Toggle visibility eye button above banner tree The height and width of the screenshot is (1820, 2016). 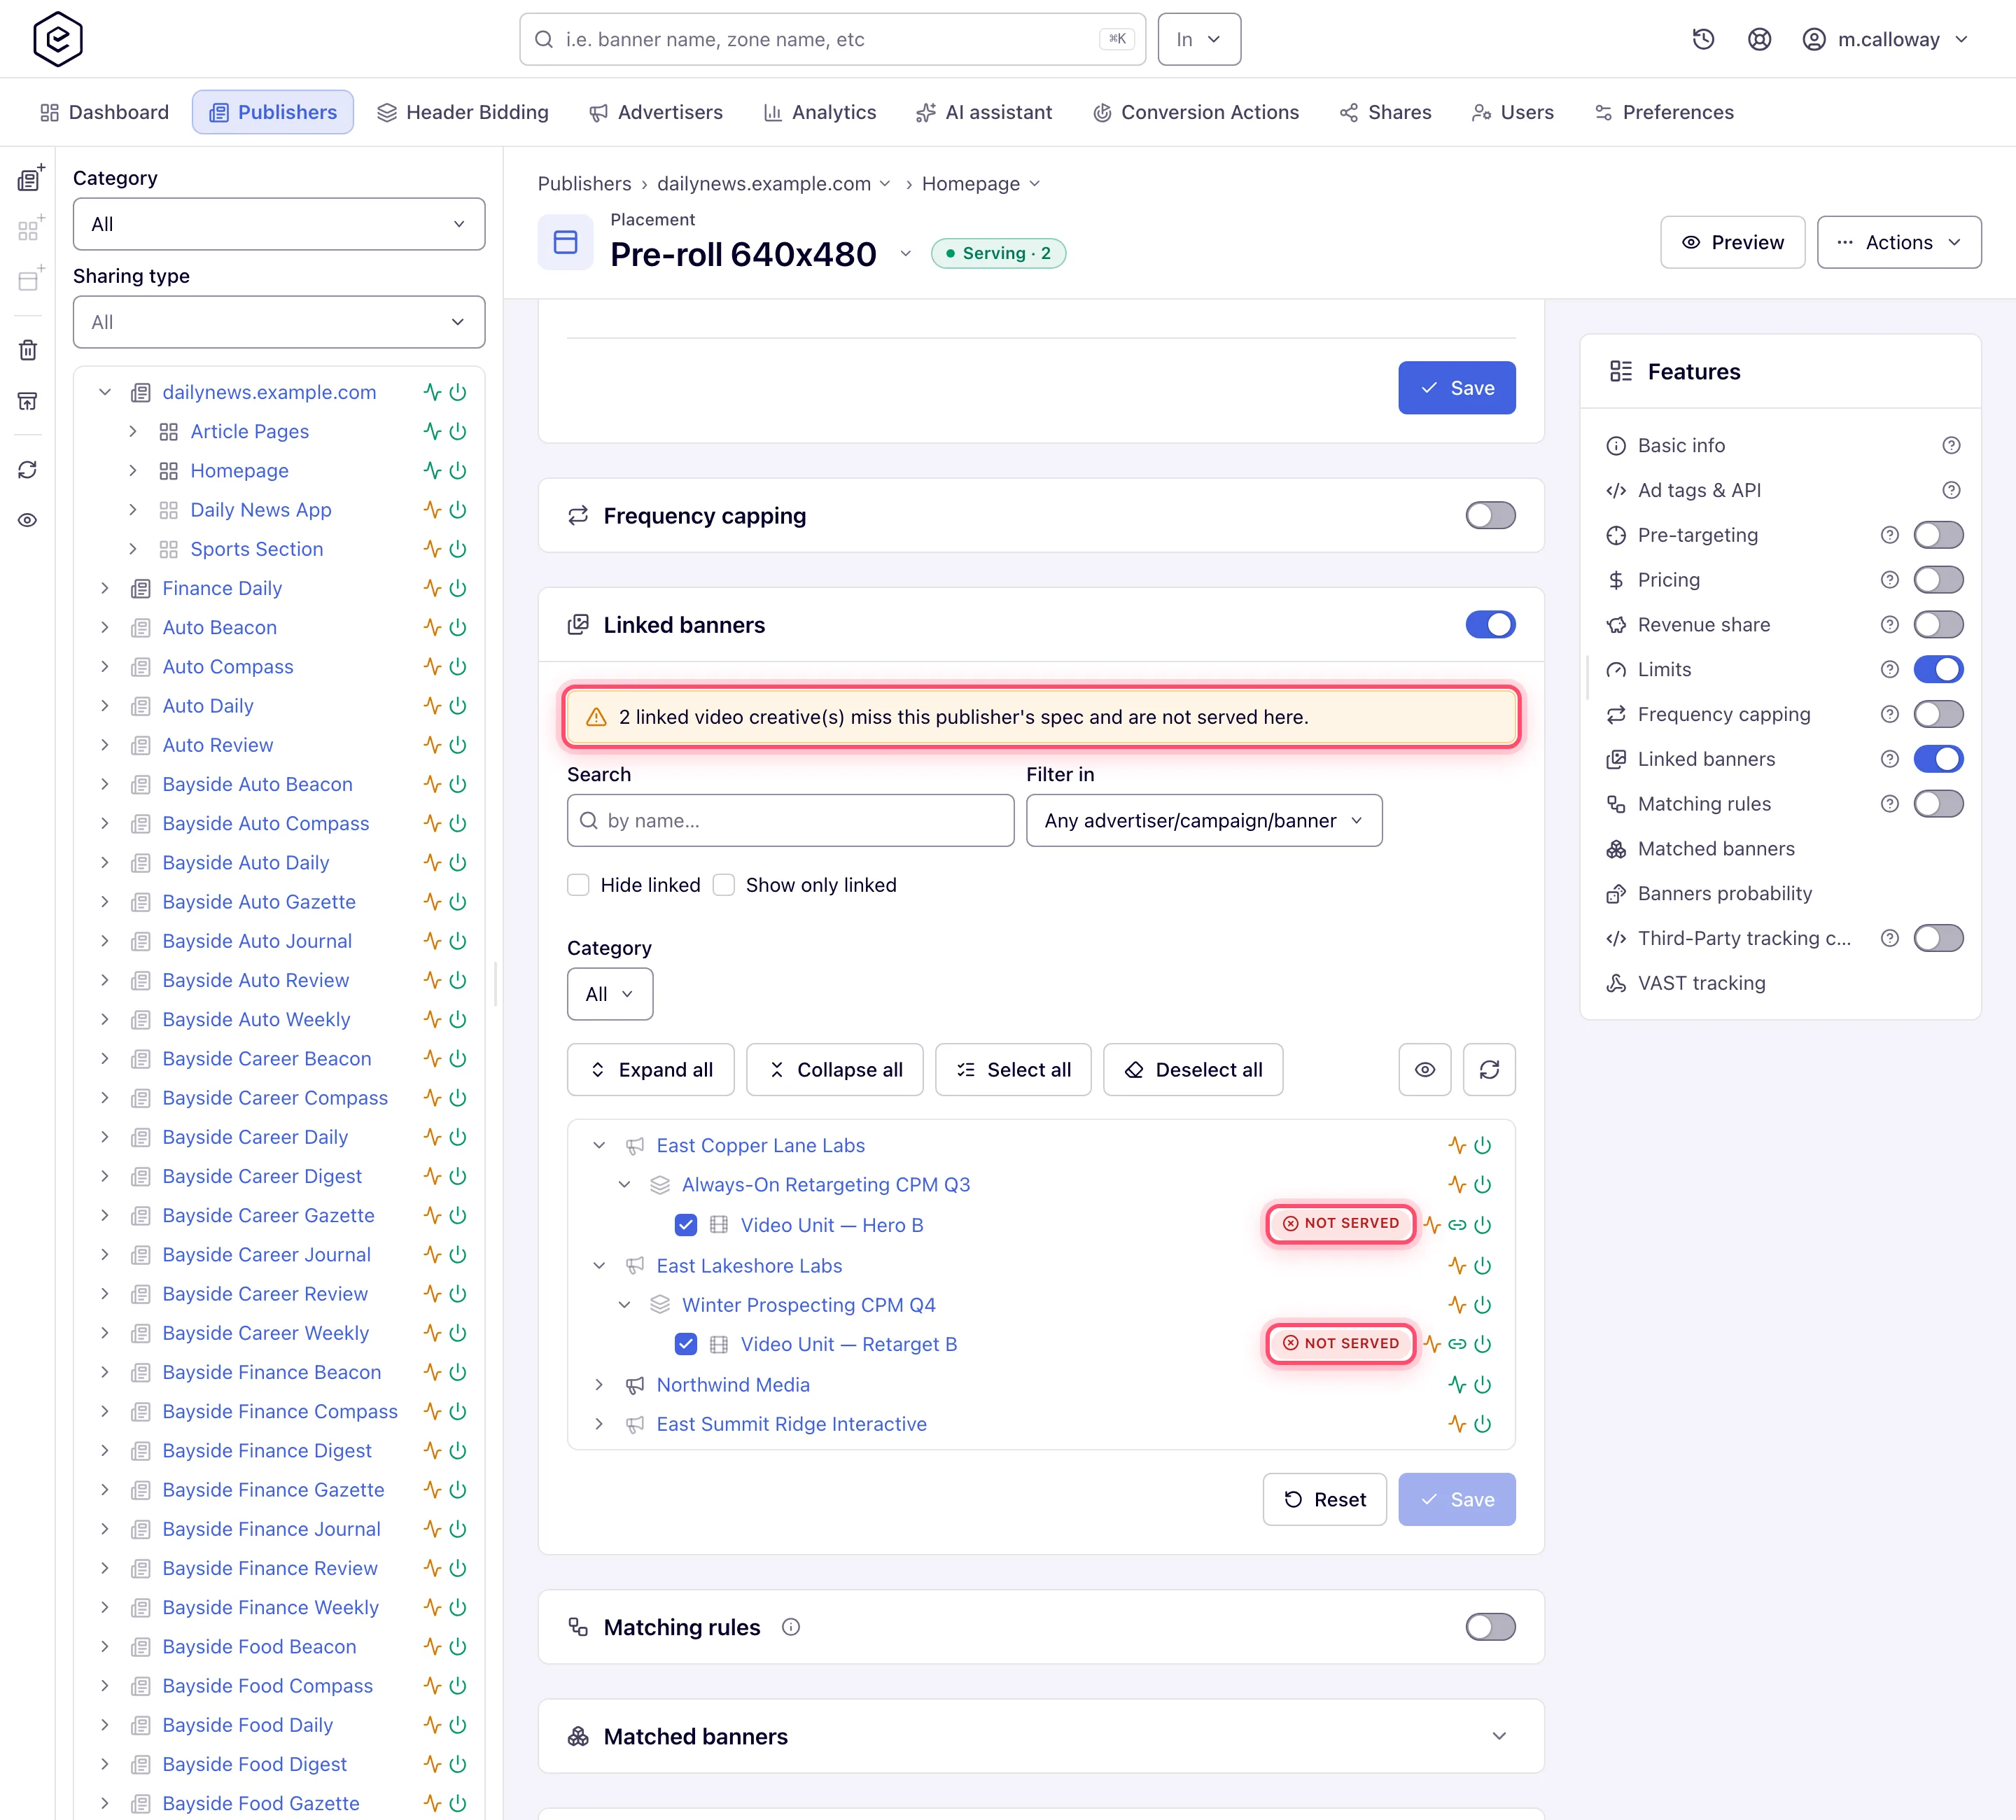point(1425,1070)
